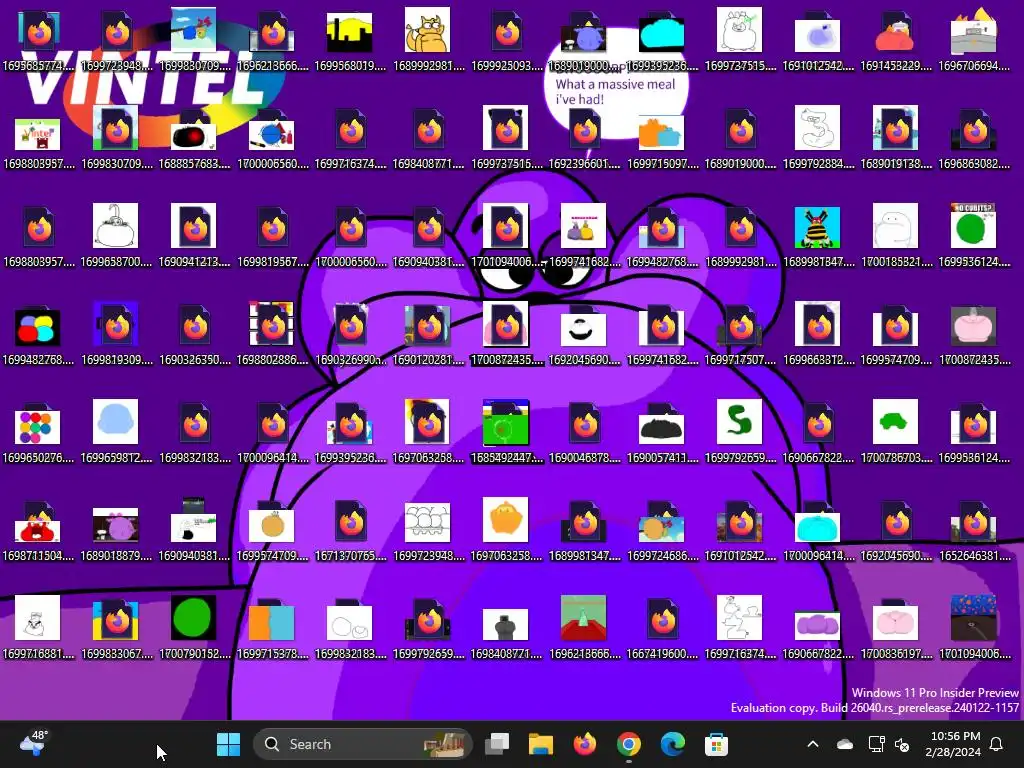Select desktop file 1689019138
Viewport: 1024px width, 768px height.
pos(896,137)
